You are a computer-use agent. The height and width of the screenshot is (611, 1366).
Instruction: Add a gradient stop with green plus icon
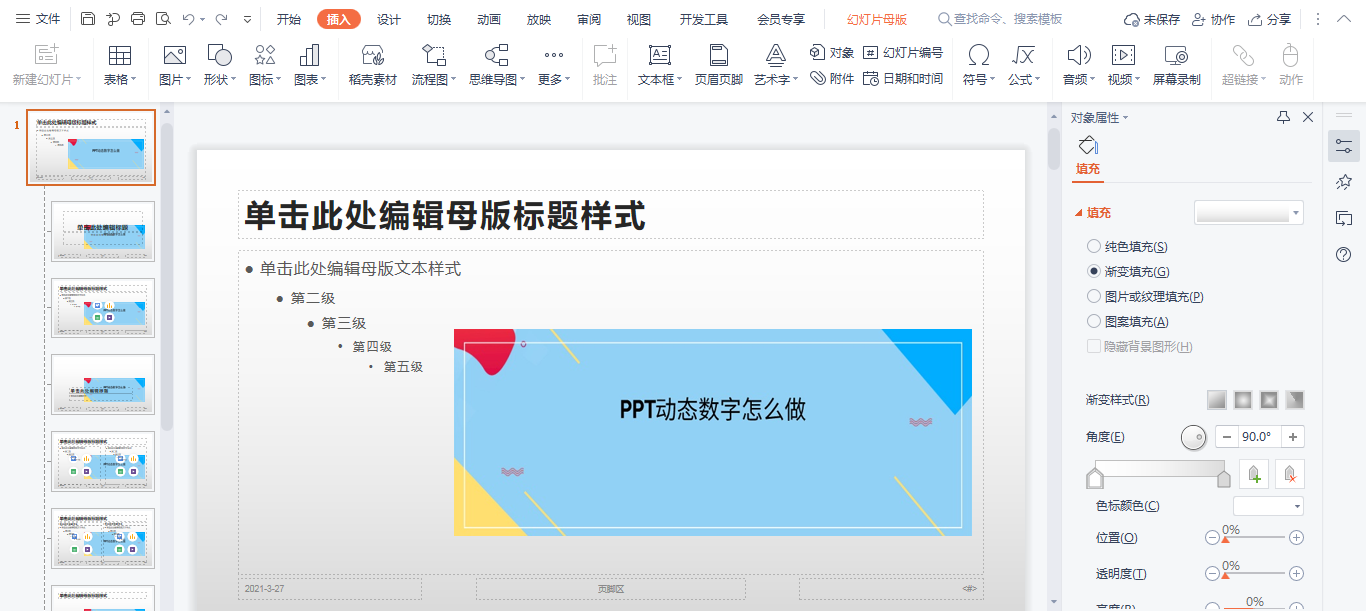(x=1254, y=475)
